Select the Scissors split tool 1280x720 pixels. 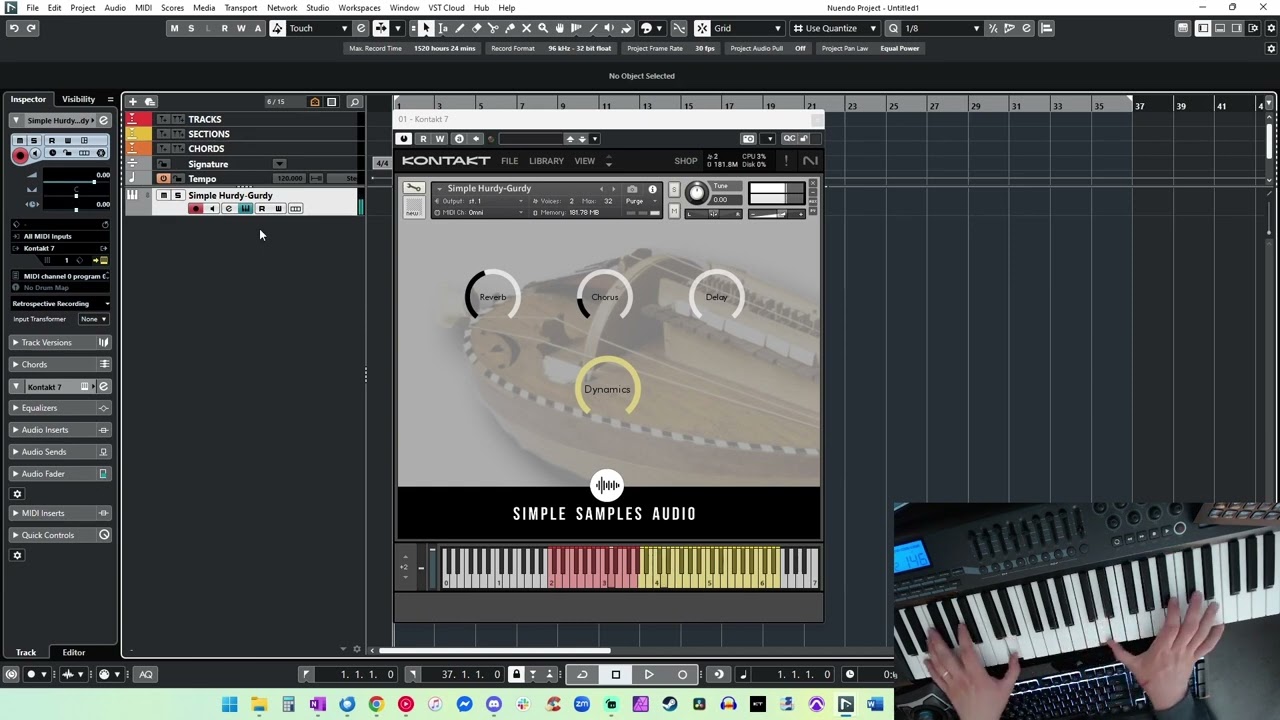(x=493, y=28)
